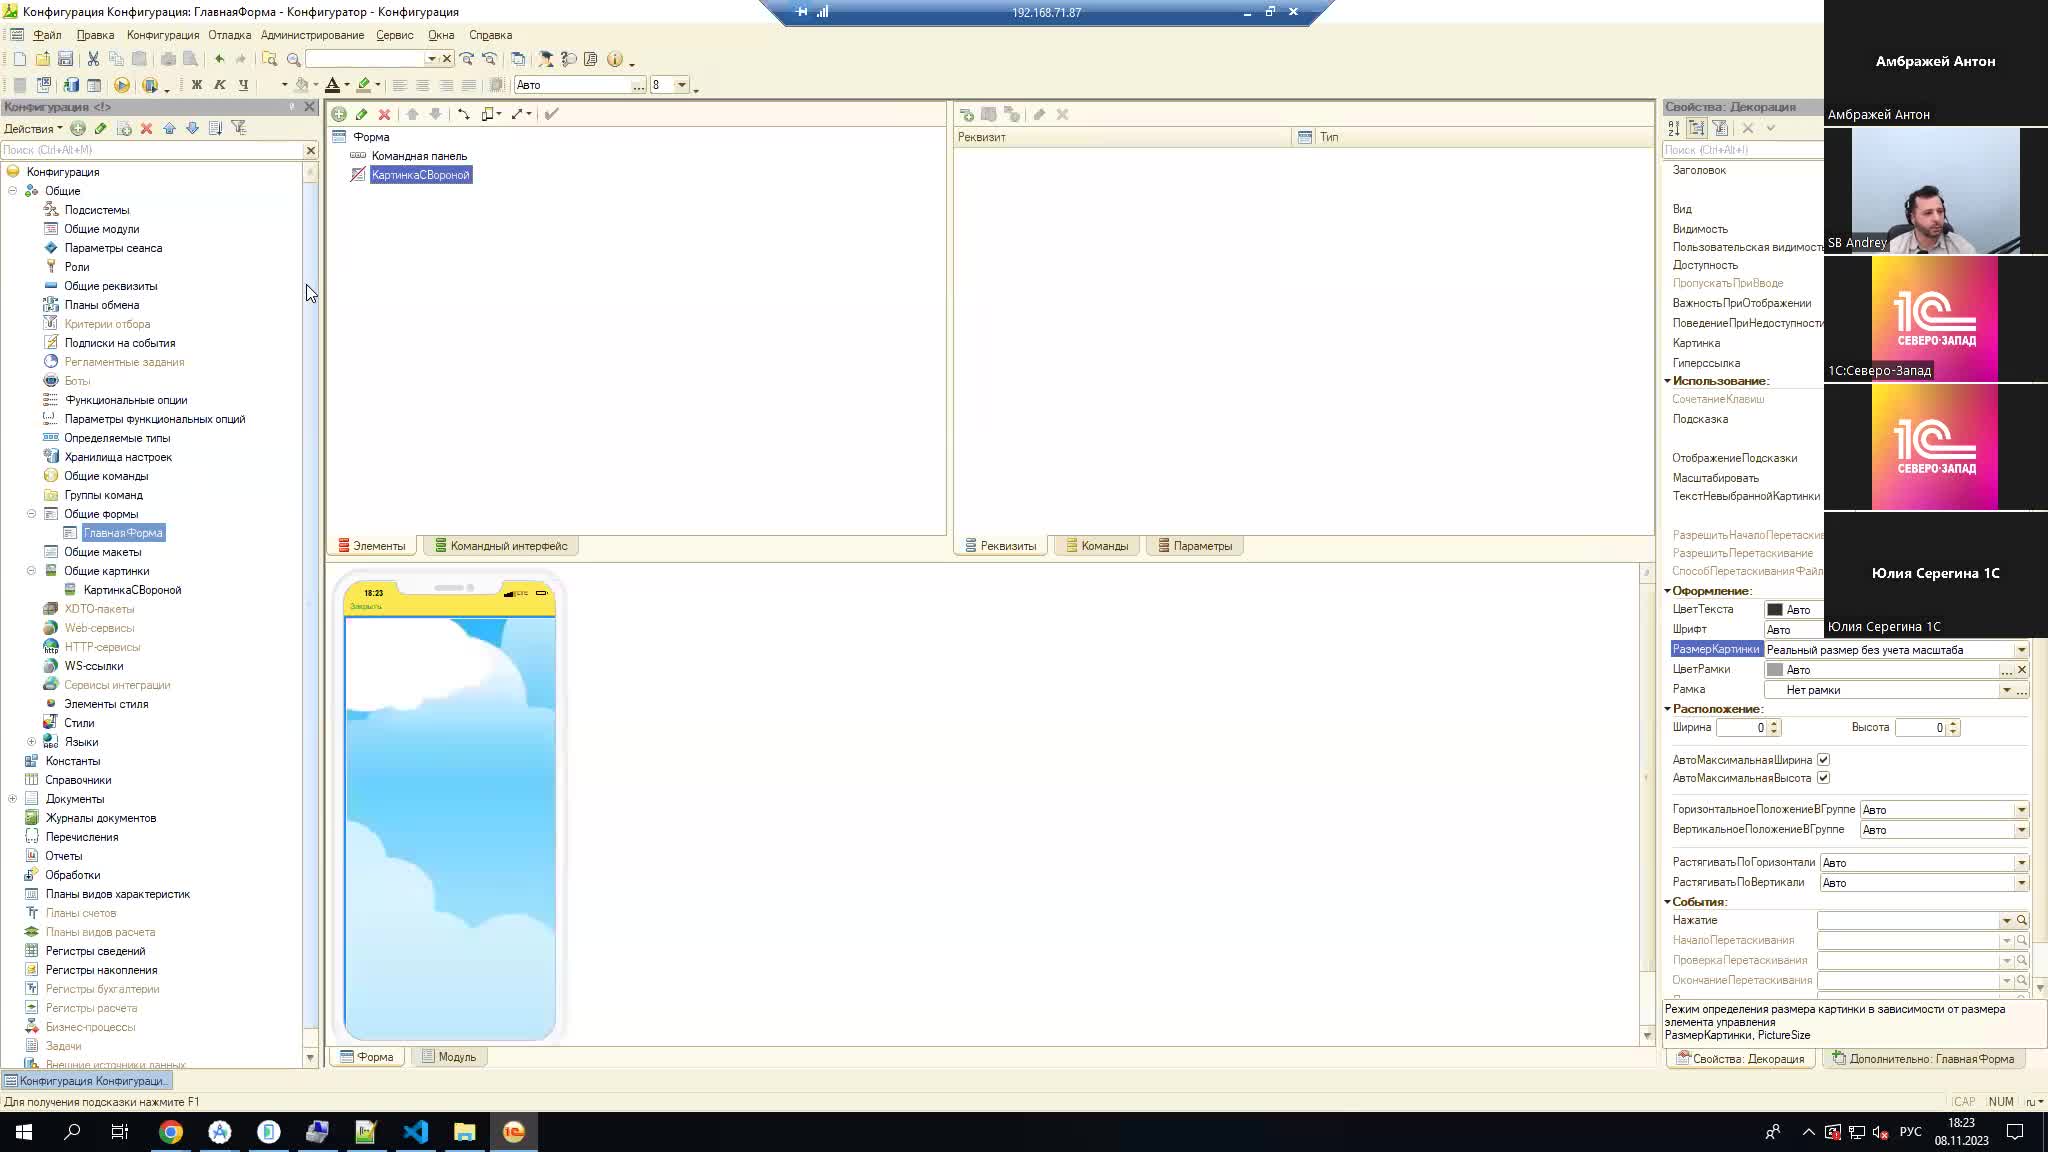Click the update database configuration cylinder icon
The width and height of the screenshot is (2048, 1152).
pyautogui.click(x=71, y=85)
